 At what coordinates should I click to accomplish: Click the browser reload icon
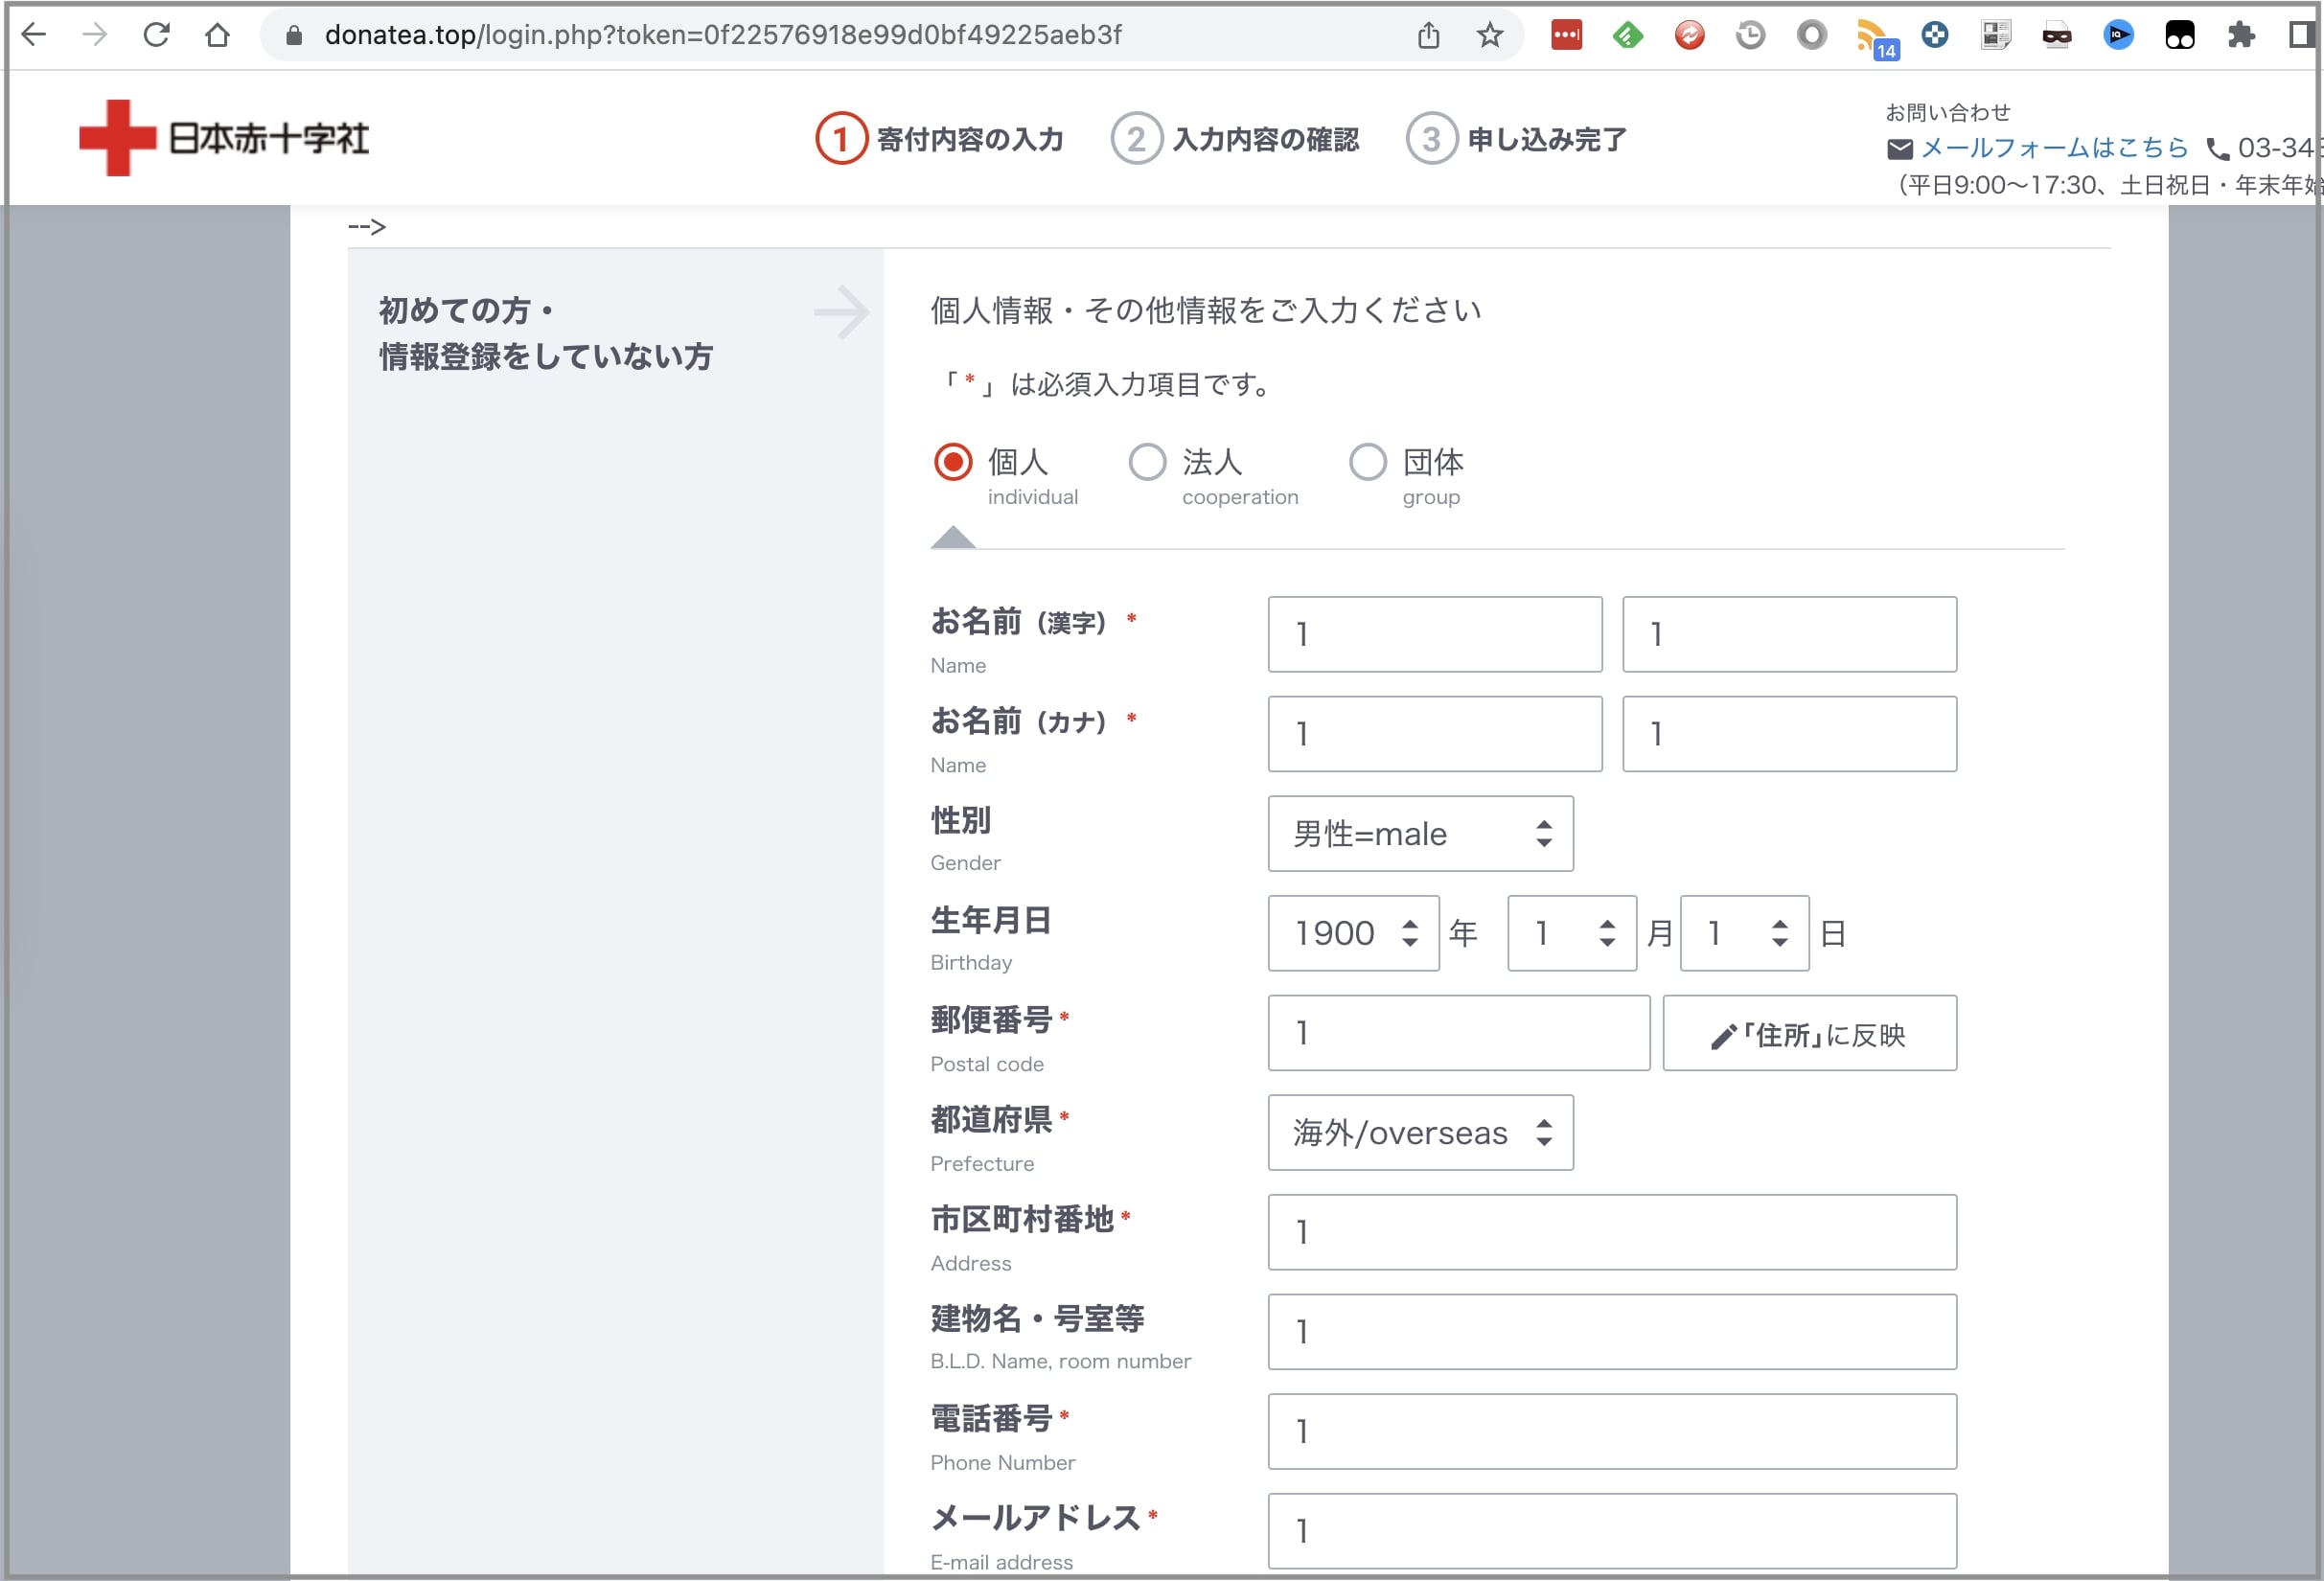tap(156, 35)
